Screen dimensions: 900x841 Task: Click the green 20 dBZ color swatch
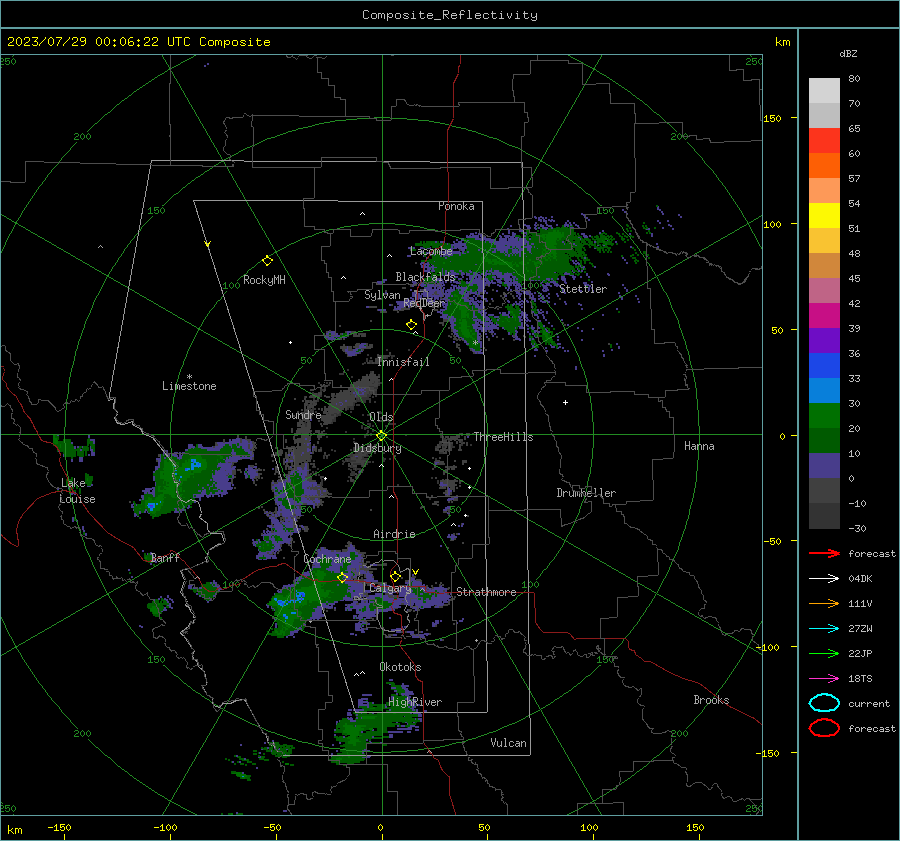coord(824,416)
